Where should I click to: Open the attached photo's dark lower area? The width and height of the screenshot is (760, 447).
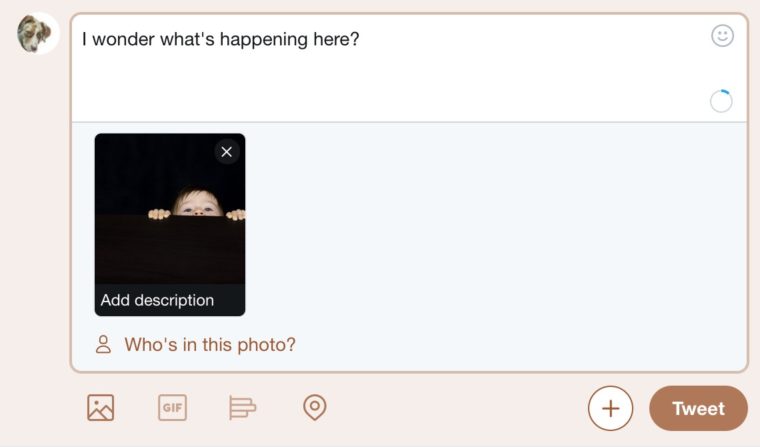(x=170, y=250)
